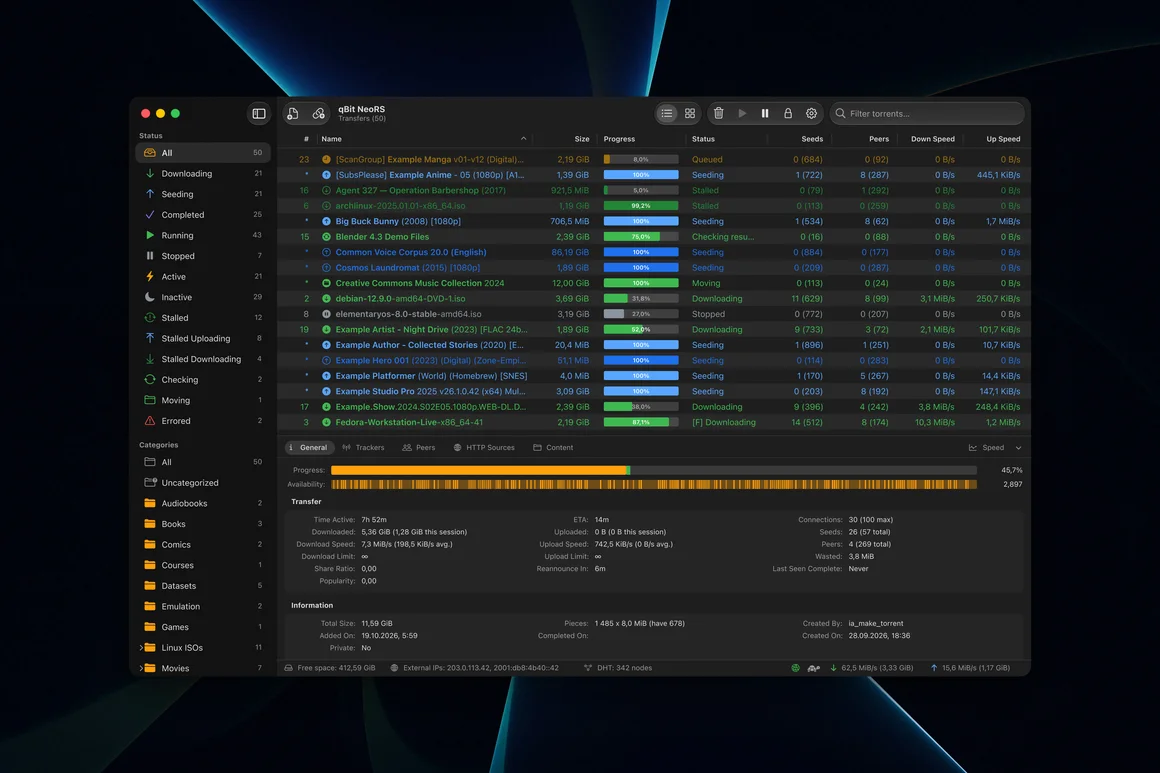Open the Audiobooks category folder
Screen dimensions: 1160x773
coord(203,503)
